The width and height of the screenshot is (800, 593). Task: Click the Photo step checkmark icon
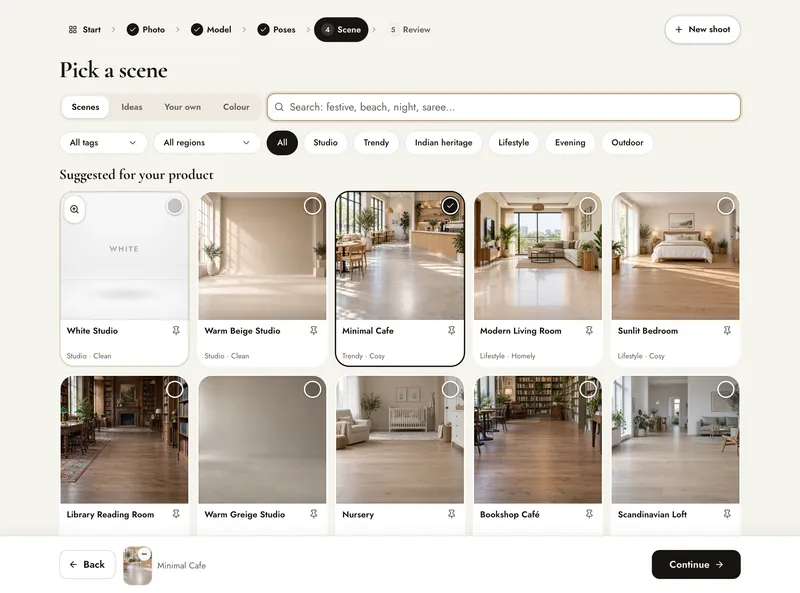tap(133, 30)
